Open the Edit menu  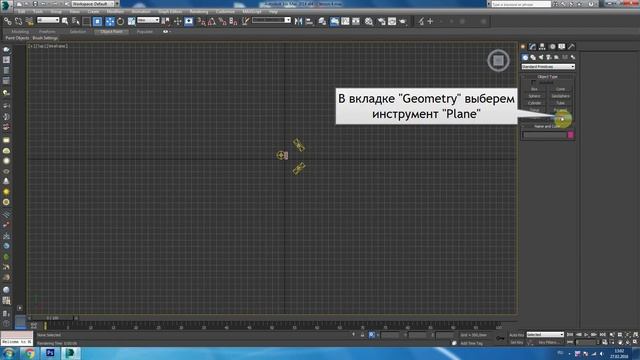[21, 12]
